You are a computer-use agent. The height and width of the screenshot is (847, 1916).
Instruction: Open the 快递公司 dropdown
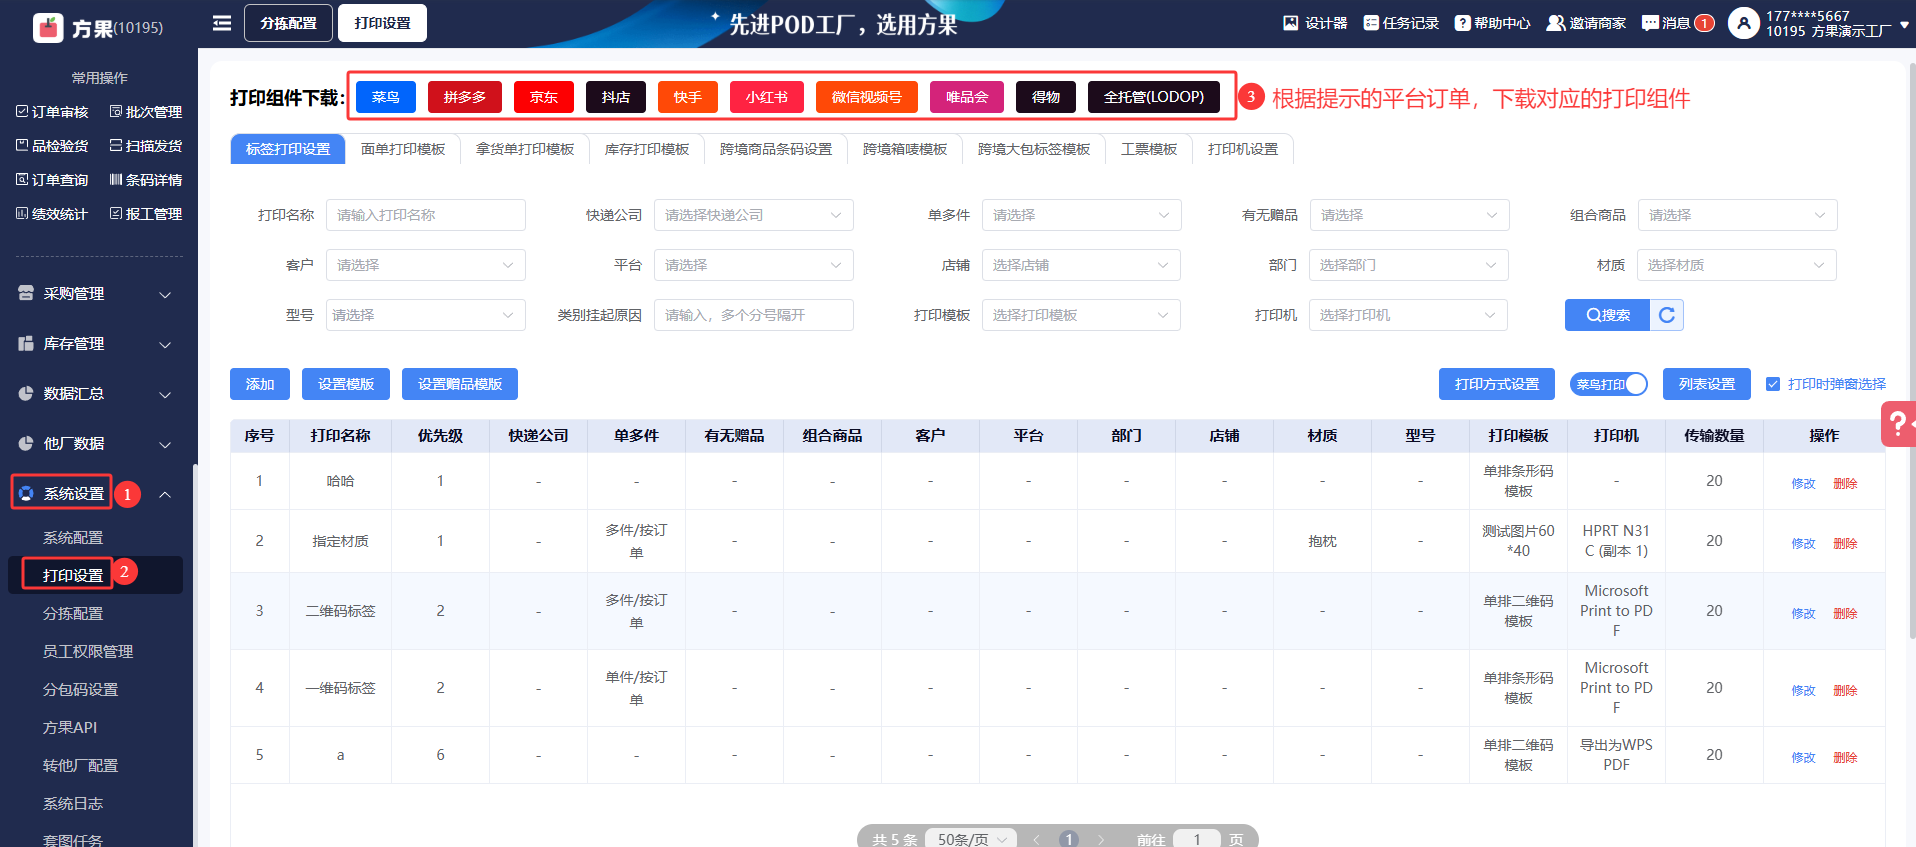753,215
